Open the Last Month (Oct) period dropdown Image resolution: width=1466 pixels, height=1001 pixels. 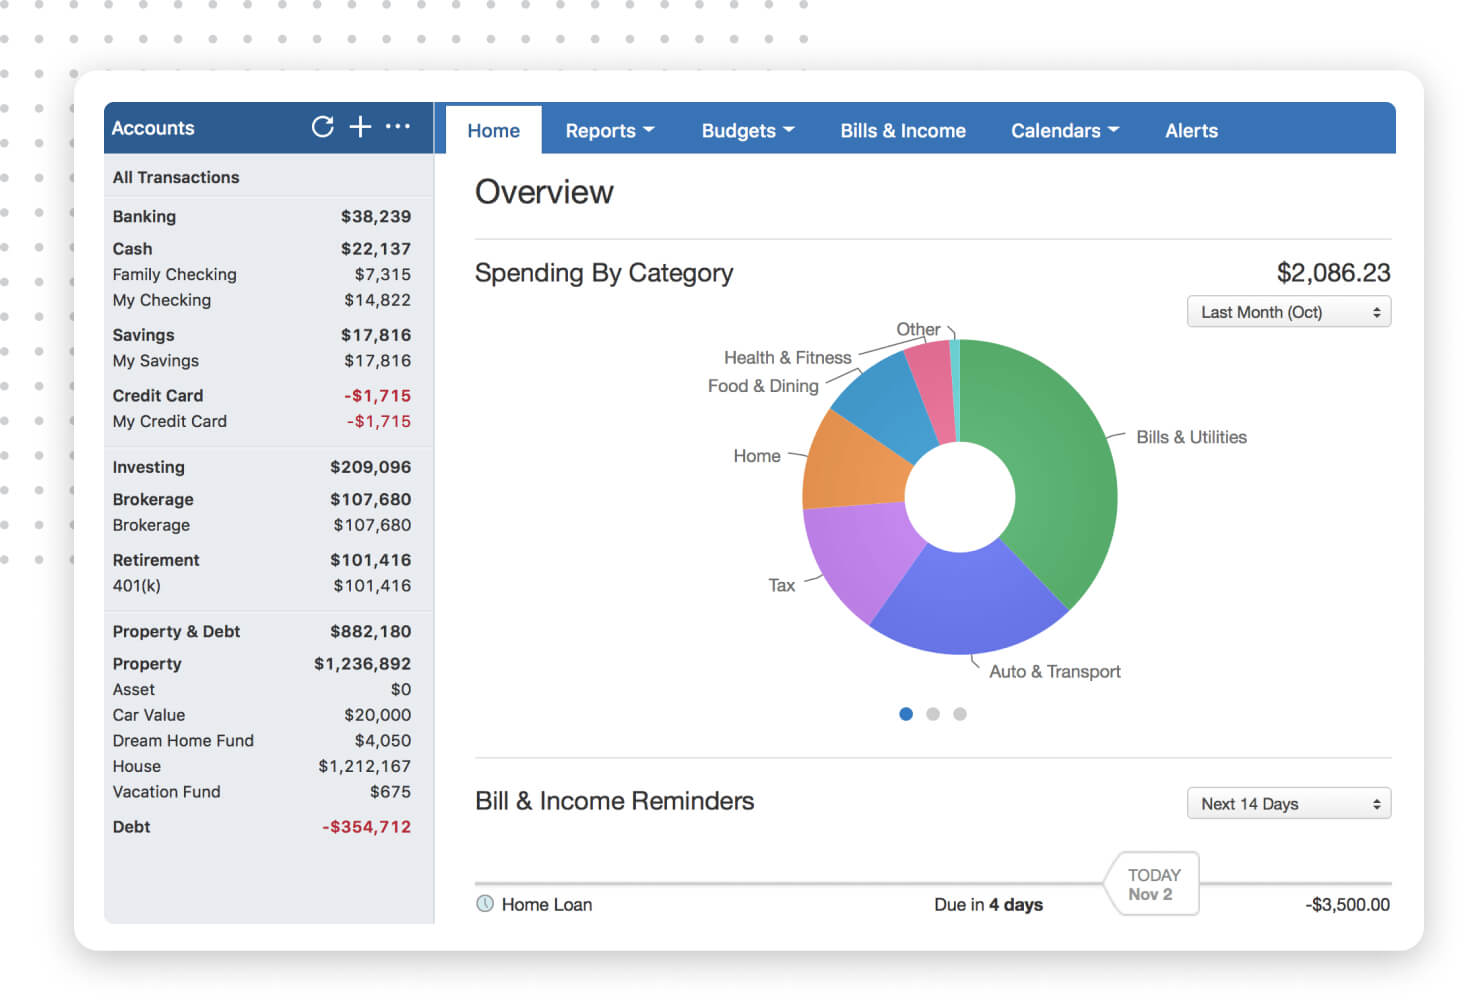pos(1288,312)
